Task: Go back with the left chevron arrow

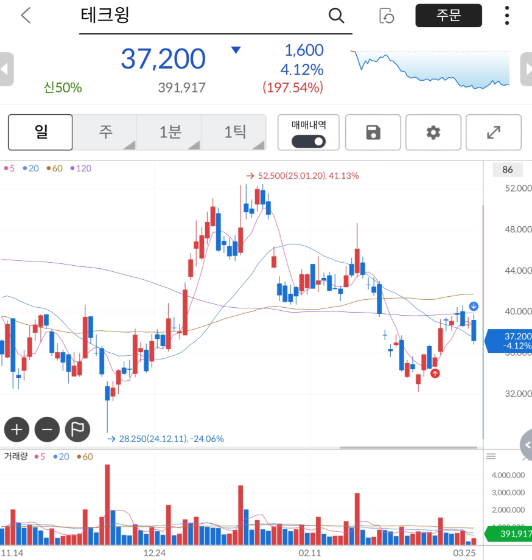Action: tap(26, 16)
